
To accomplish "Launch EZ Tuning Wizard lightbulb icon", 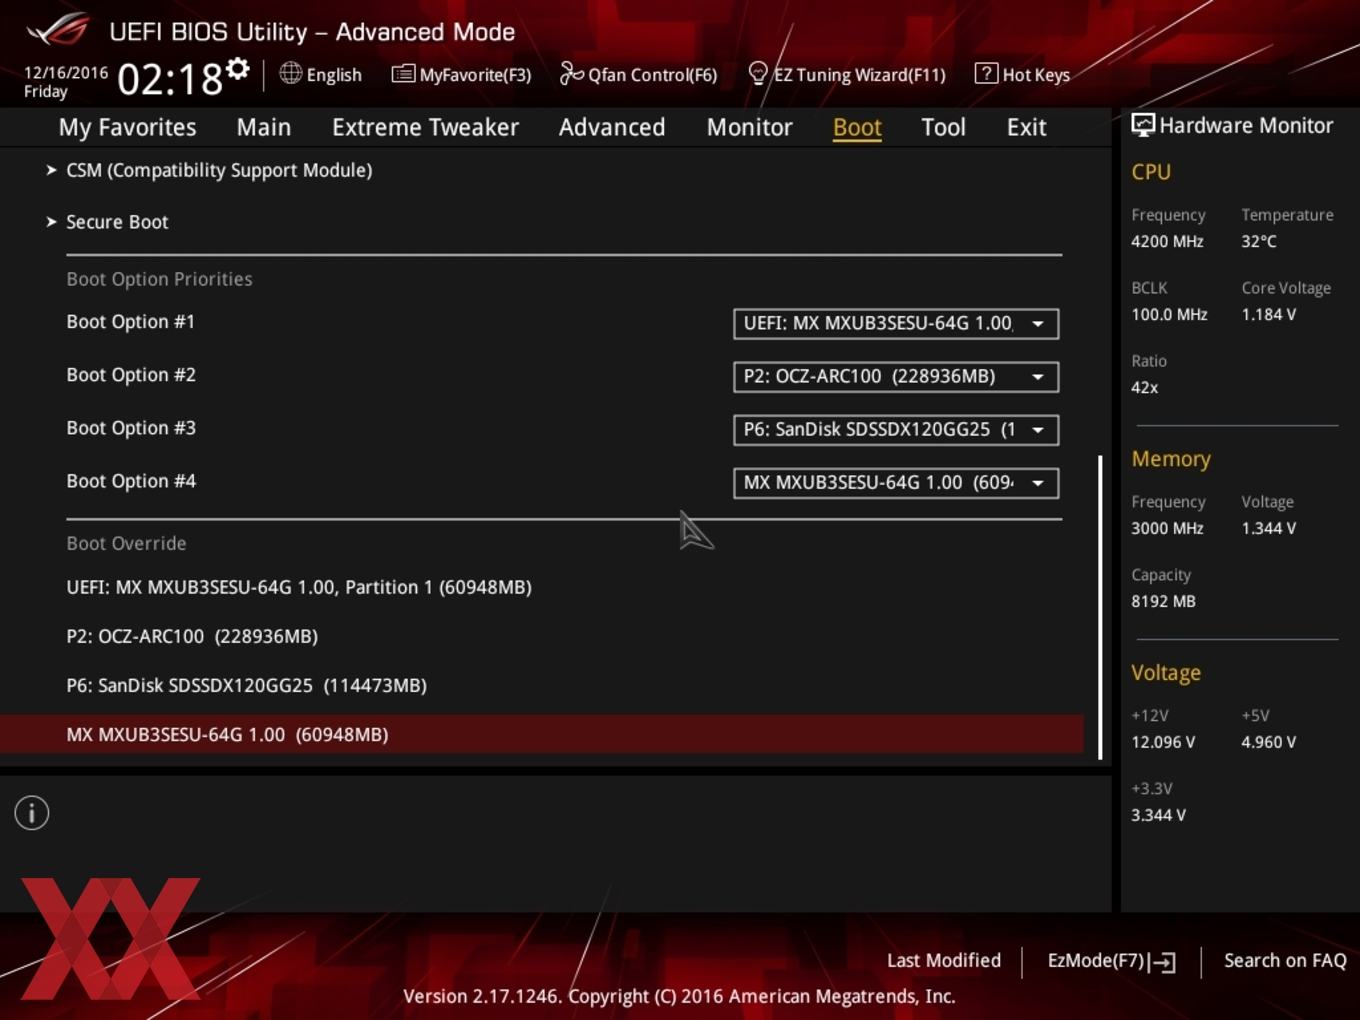I will (x=758, y=73).
